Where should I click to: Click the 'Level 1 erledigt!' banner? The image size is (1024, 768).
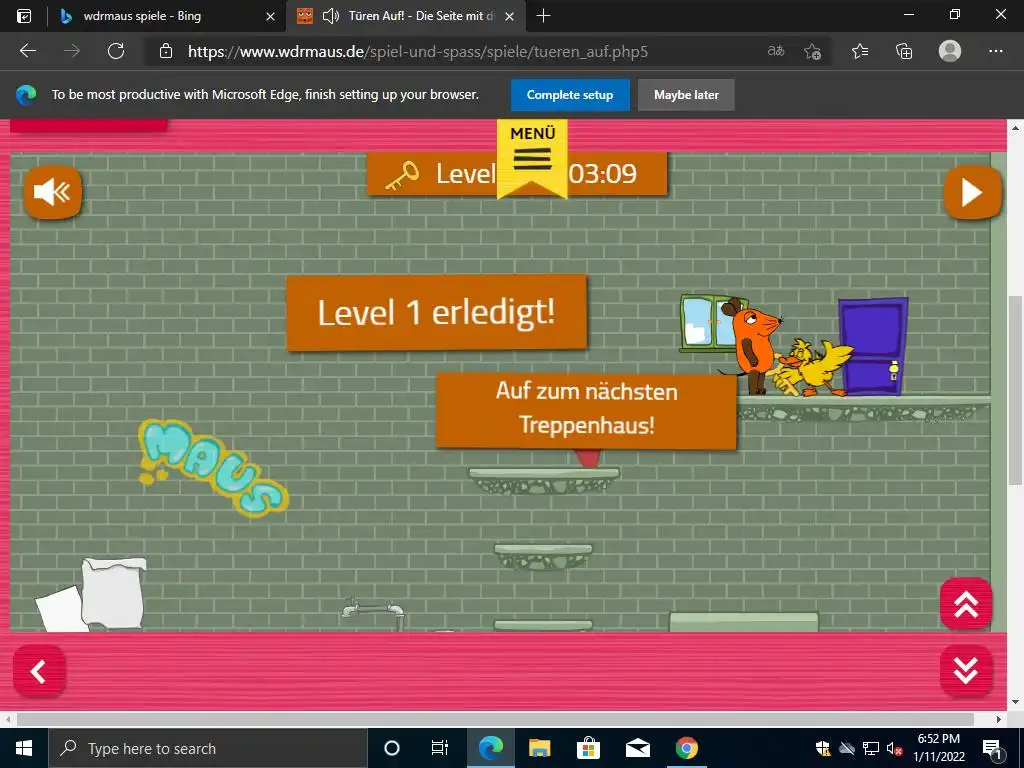tap(436, 312)
